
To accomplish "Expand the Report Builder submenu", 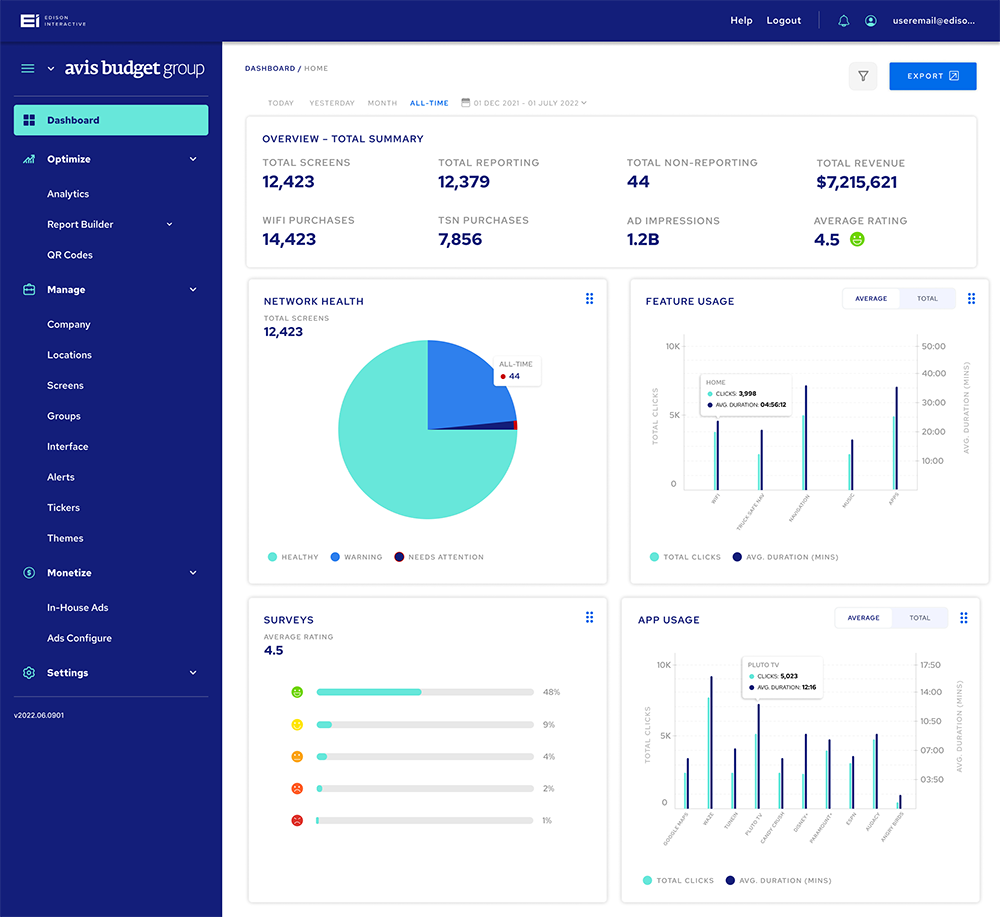I will [169, 225].
